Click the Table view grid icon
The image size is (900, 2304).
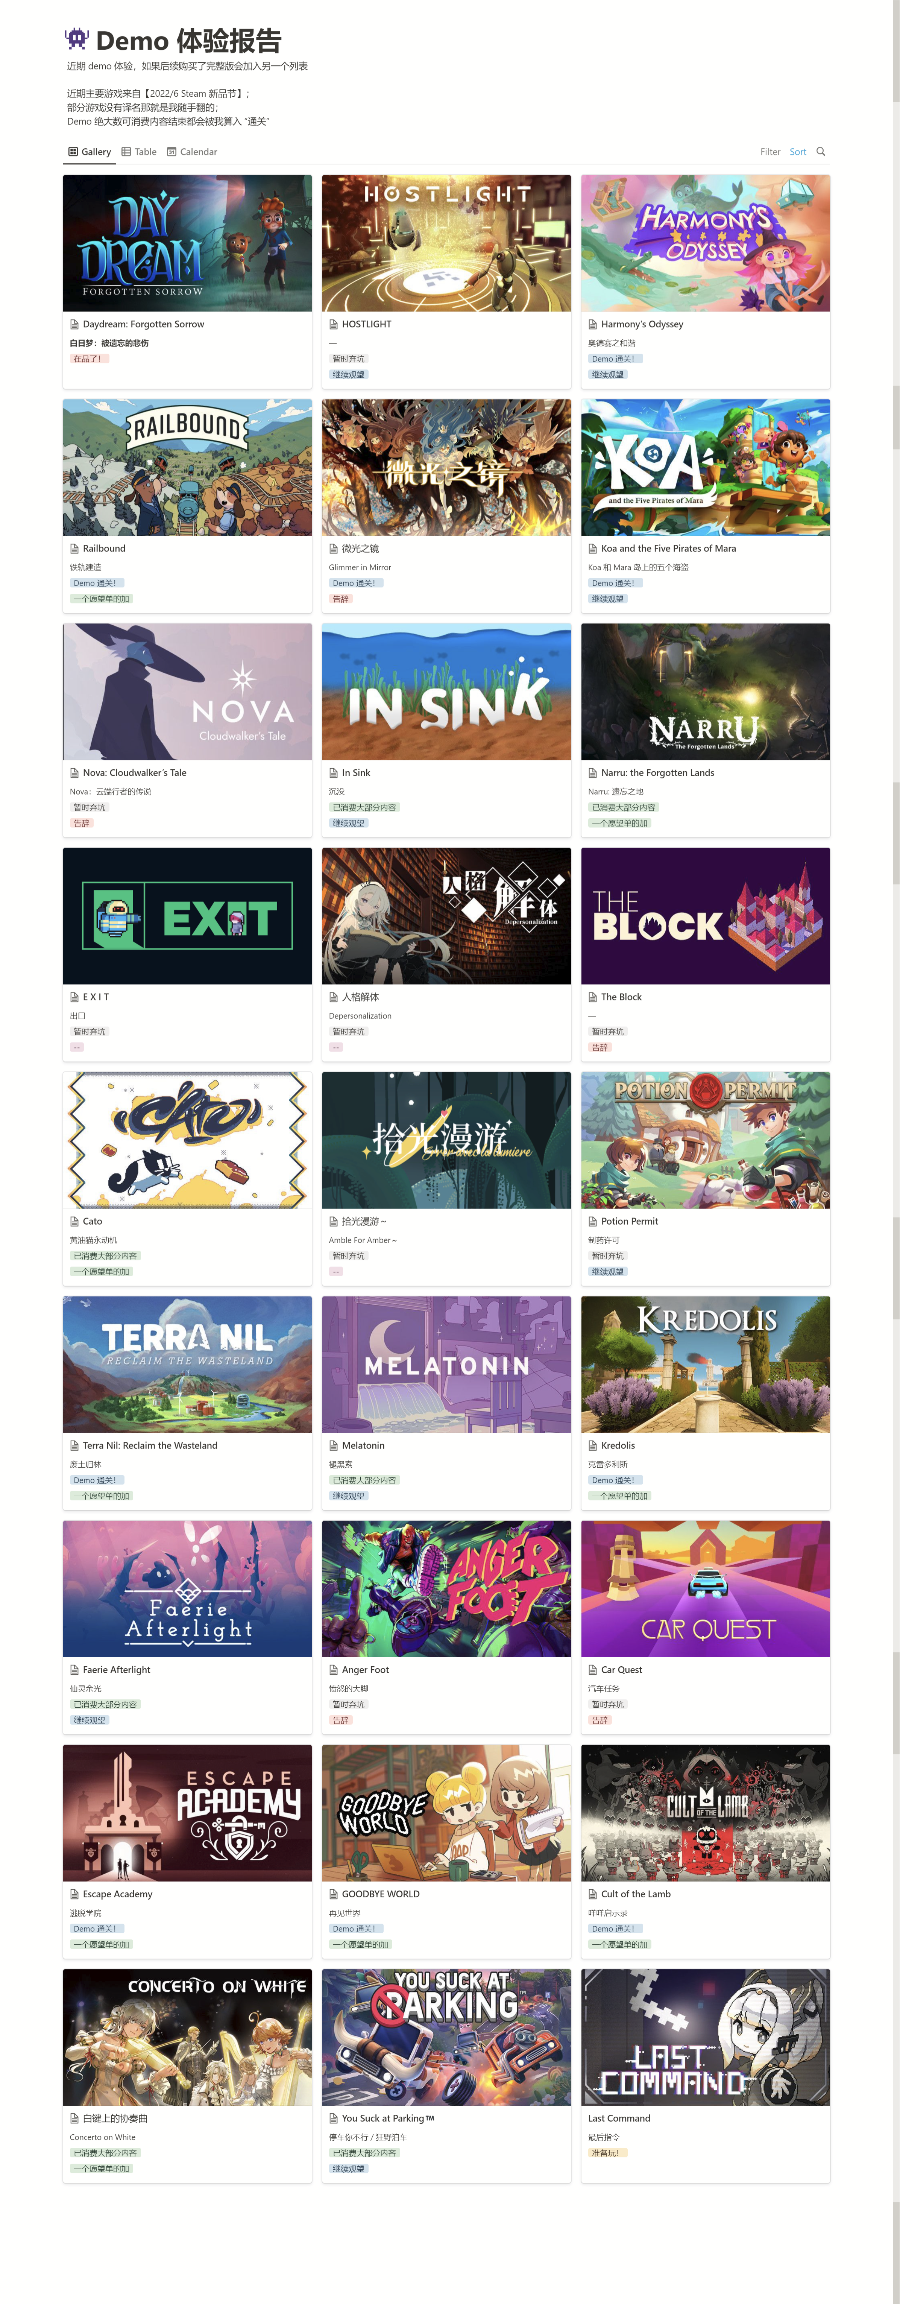pyautogui.click(x=126, y=152)
